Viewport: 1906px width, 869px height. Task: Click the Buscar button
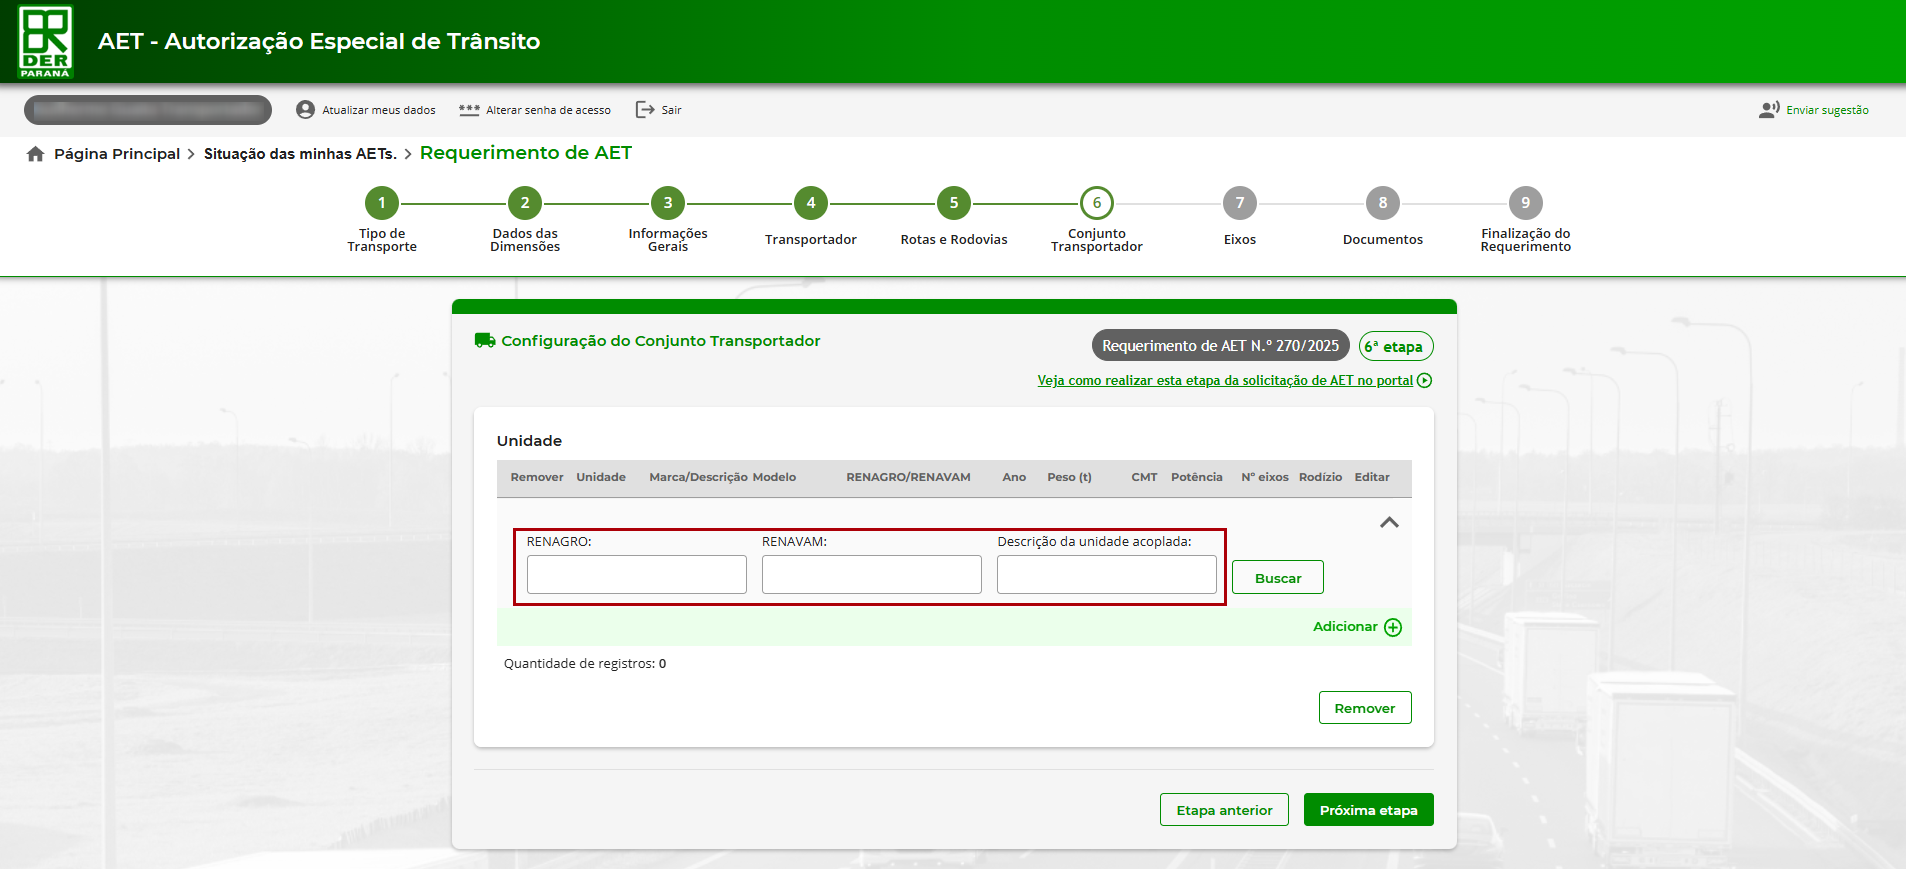click(x=1278, y=578)
